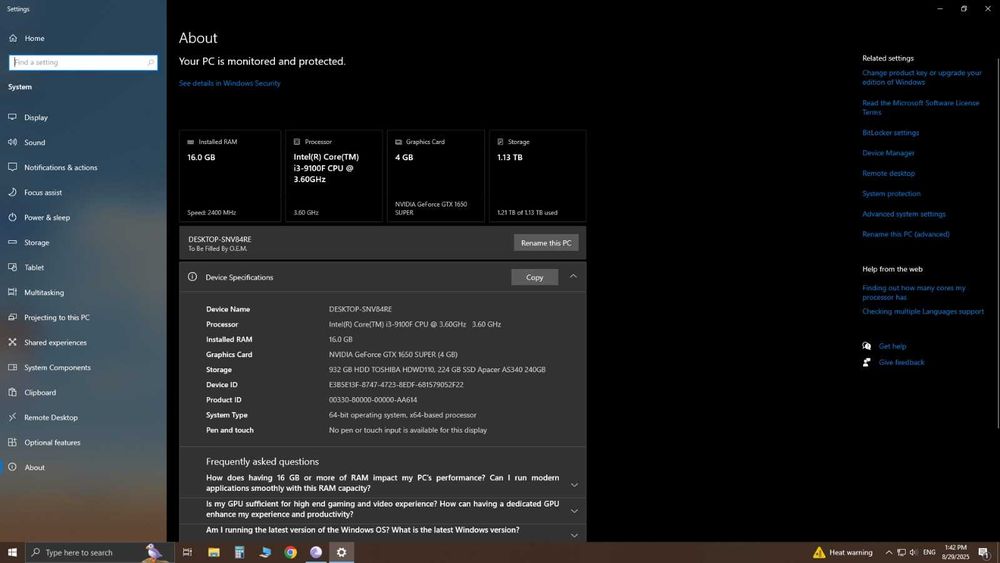The height and width of the screenshot is (563, 1000).
Task: Click the Get help chat icon
Action: coord(867,346)
